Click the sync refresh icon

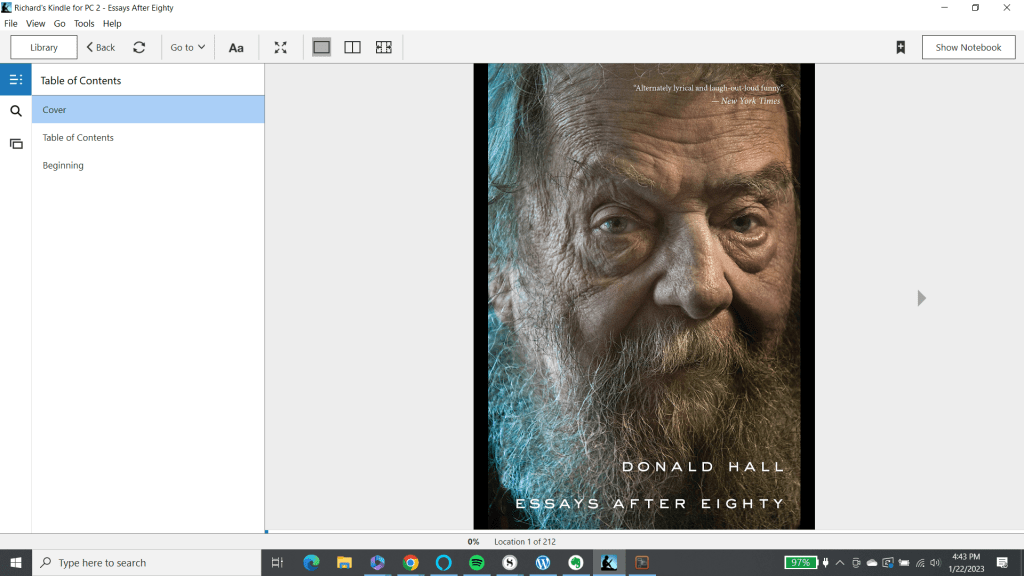click(139, 47)
